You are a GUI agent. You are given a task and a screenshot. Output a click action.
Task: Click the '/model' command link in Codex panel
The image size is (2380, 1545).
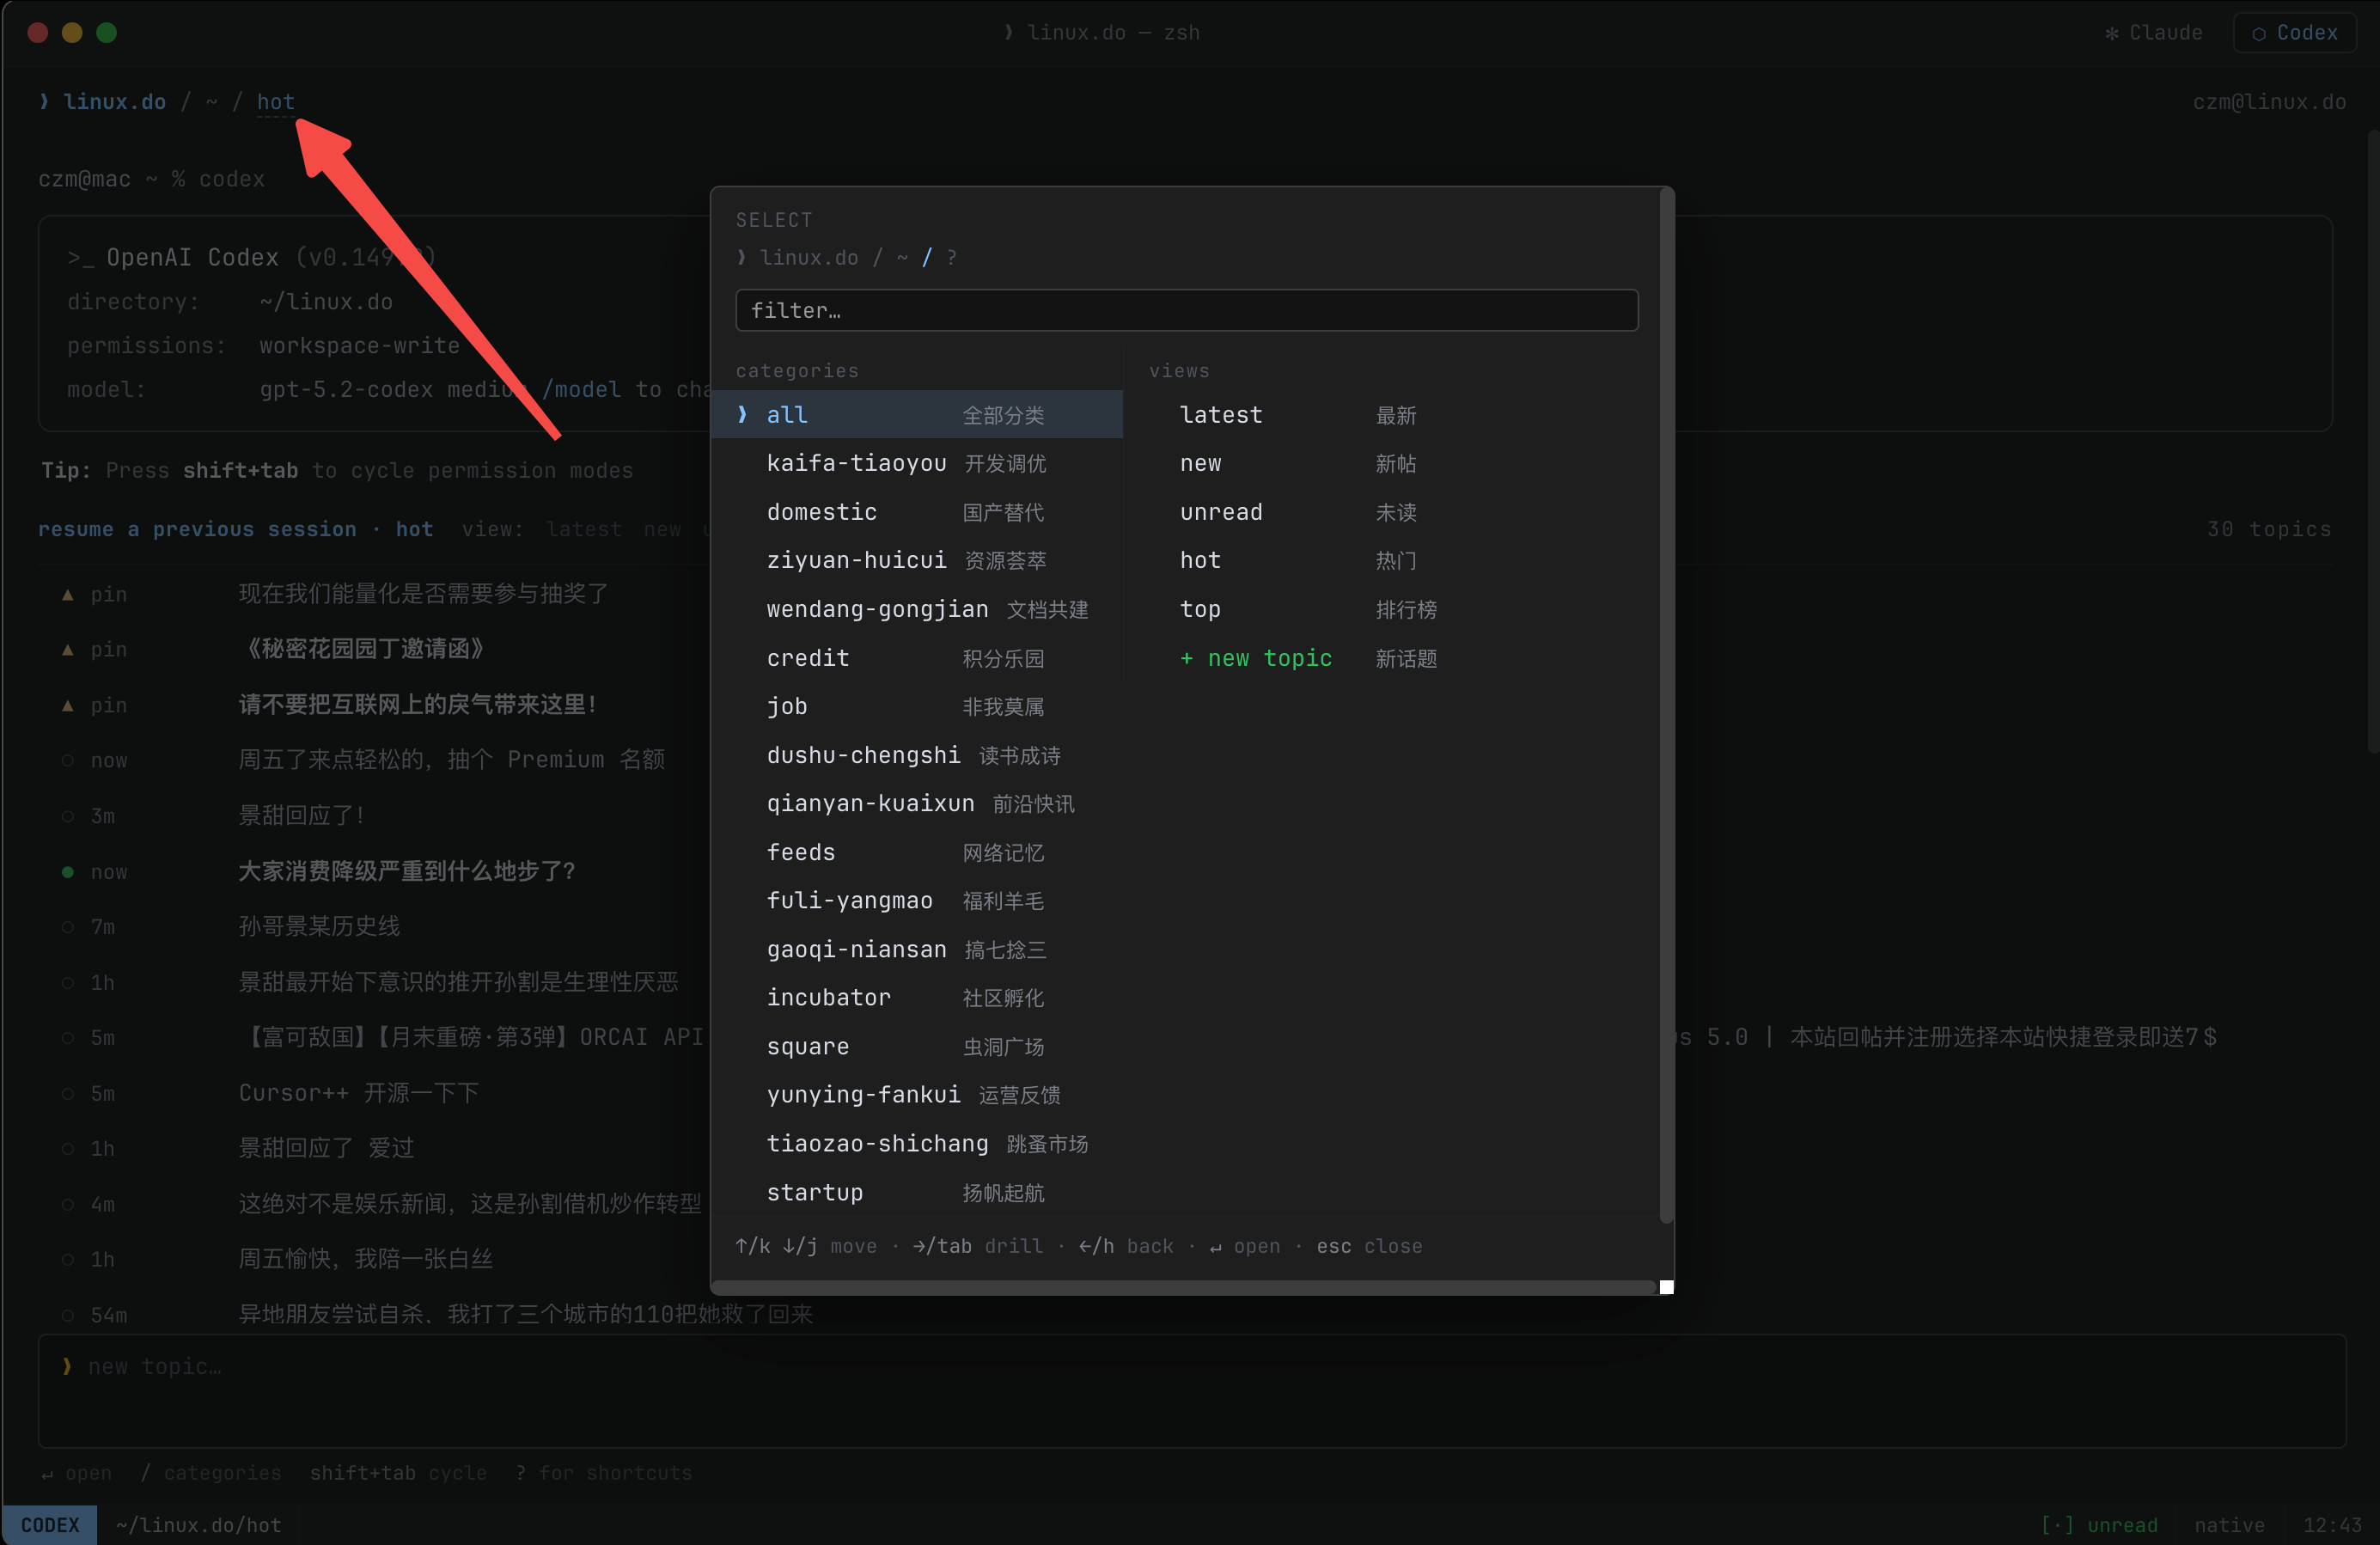(x=581, y=389)
